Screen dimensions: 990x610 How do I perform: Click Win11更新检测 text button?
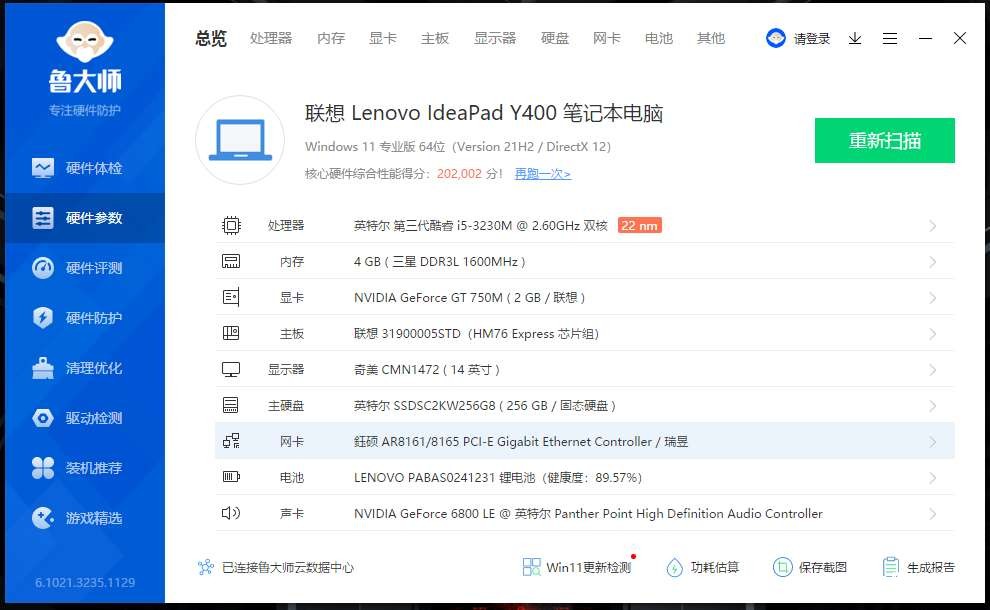pyautogui.click(x=588, y=567)
